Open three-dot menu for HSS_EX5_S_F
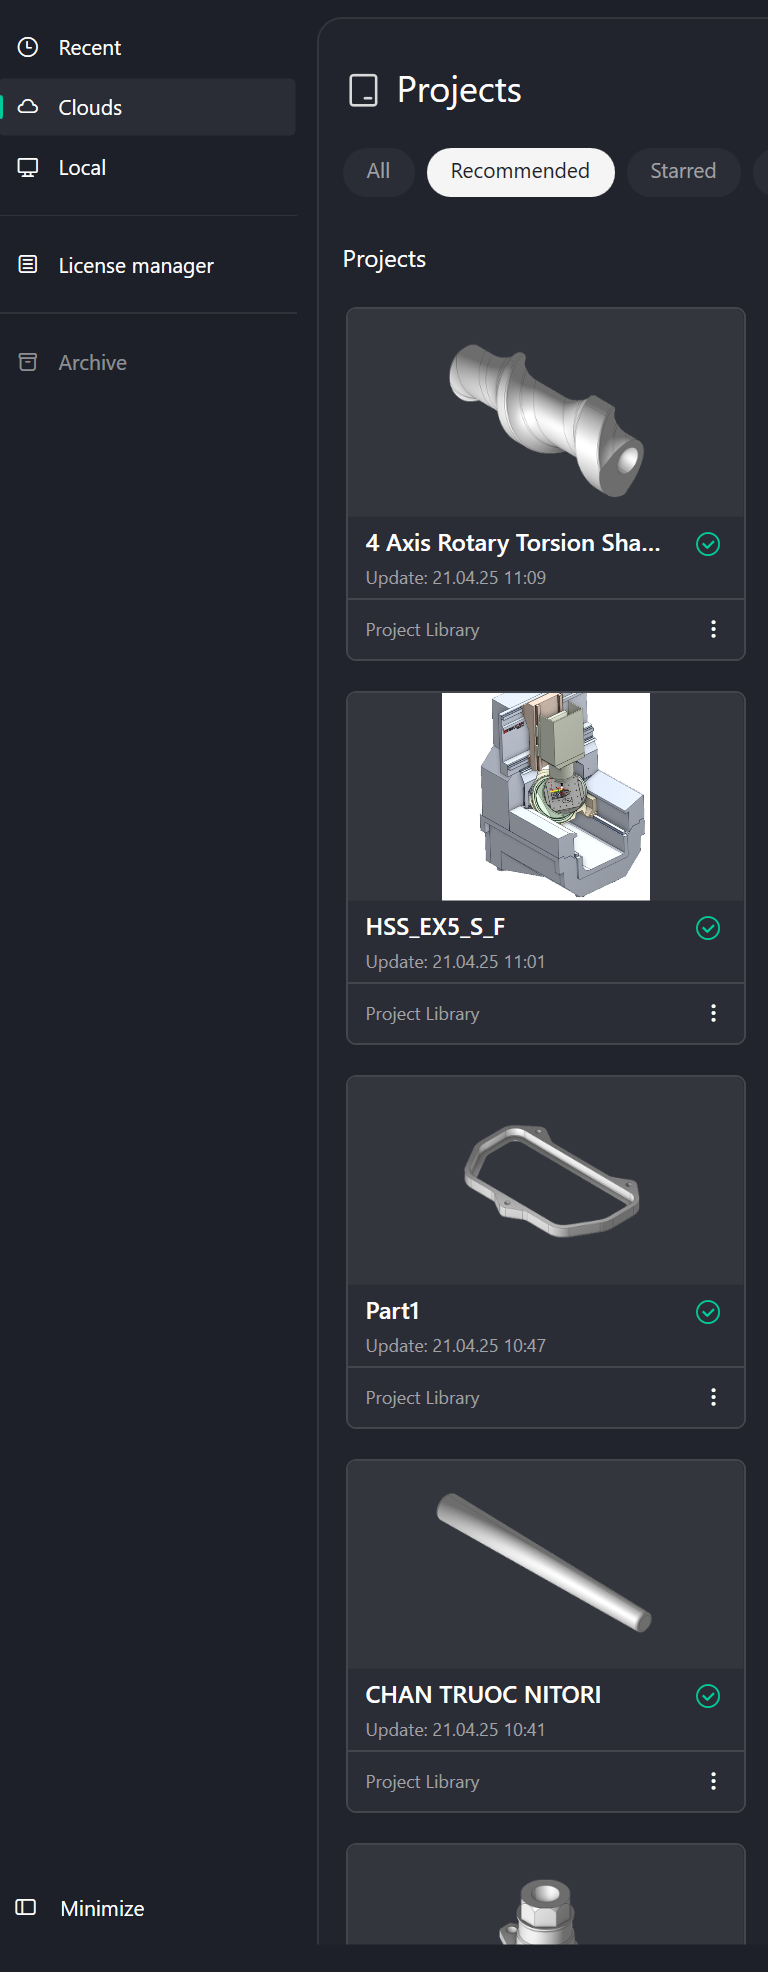 click(713, 1013)
